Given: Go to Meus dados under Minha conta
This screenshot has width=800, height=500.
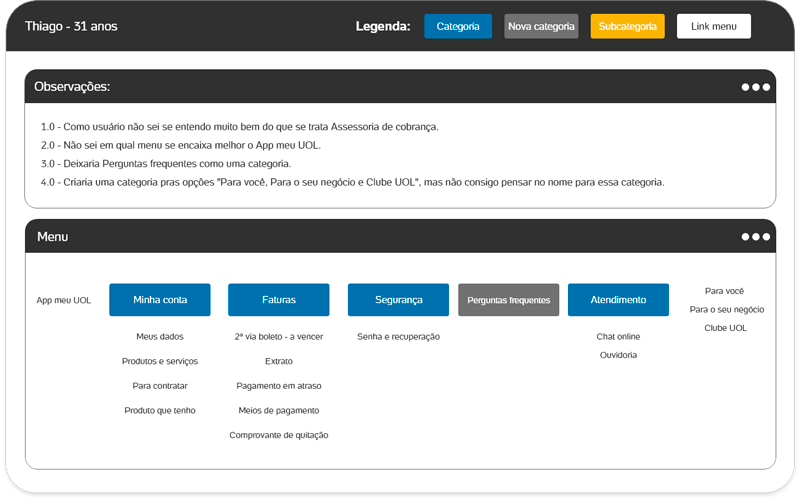Looking at the screenshot, I should click(x=160, y=337).
